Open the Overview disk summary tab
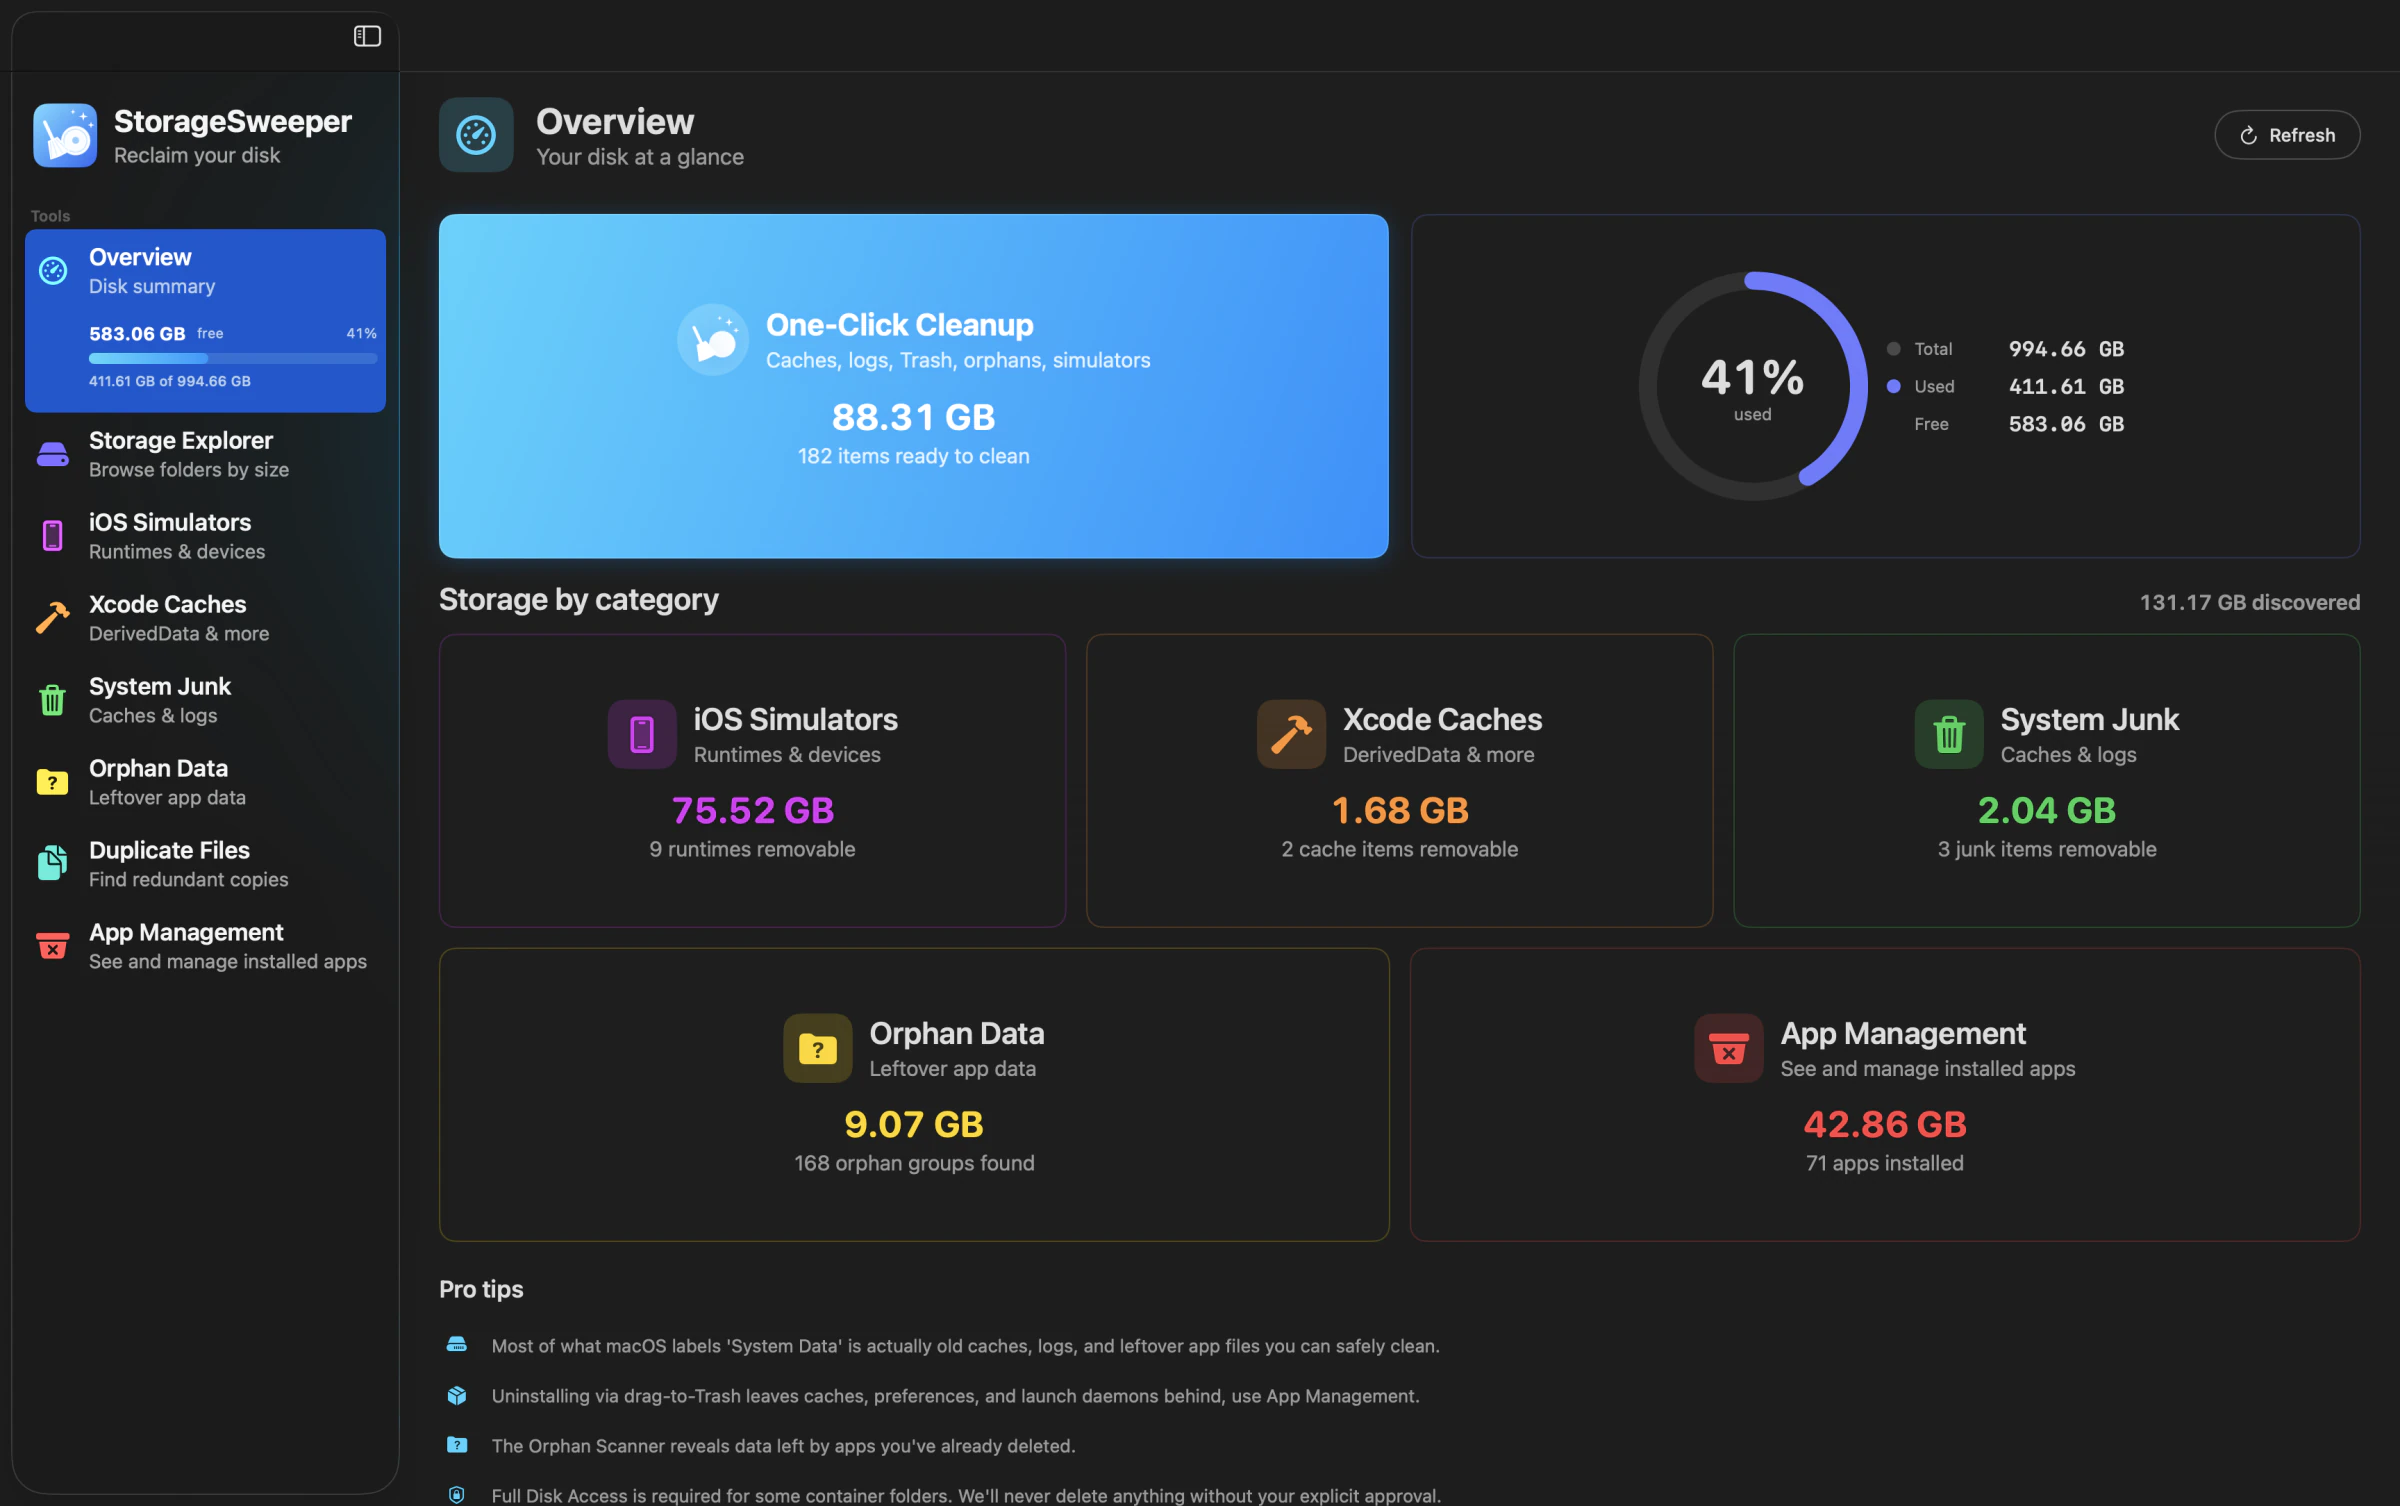This screenshot has height=1506, width=2400. click(205, 321)
